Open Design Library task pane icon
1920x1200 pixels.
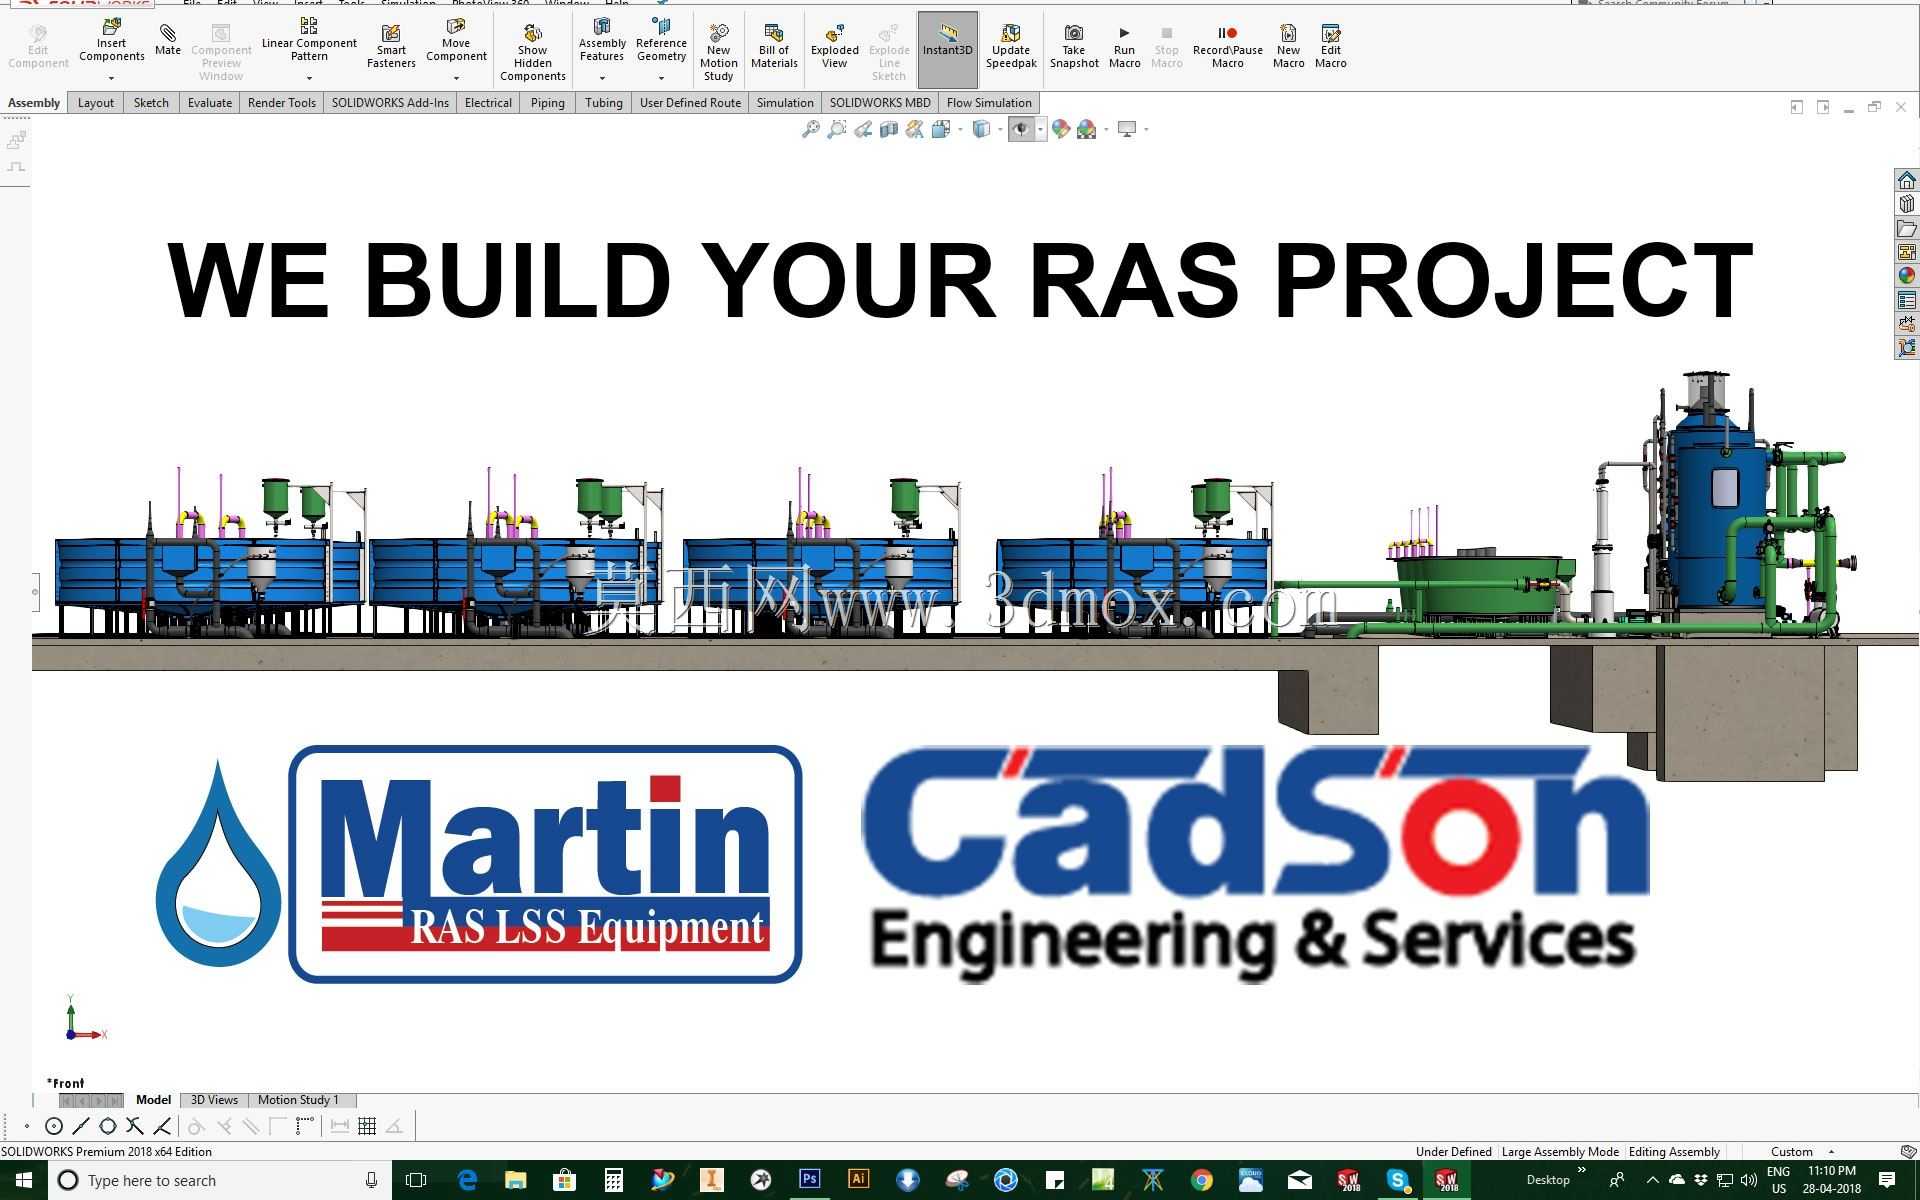[x=1906, y=204]
